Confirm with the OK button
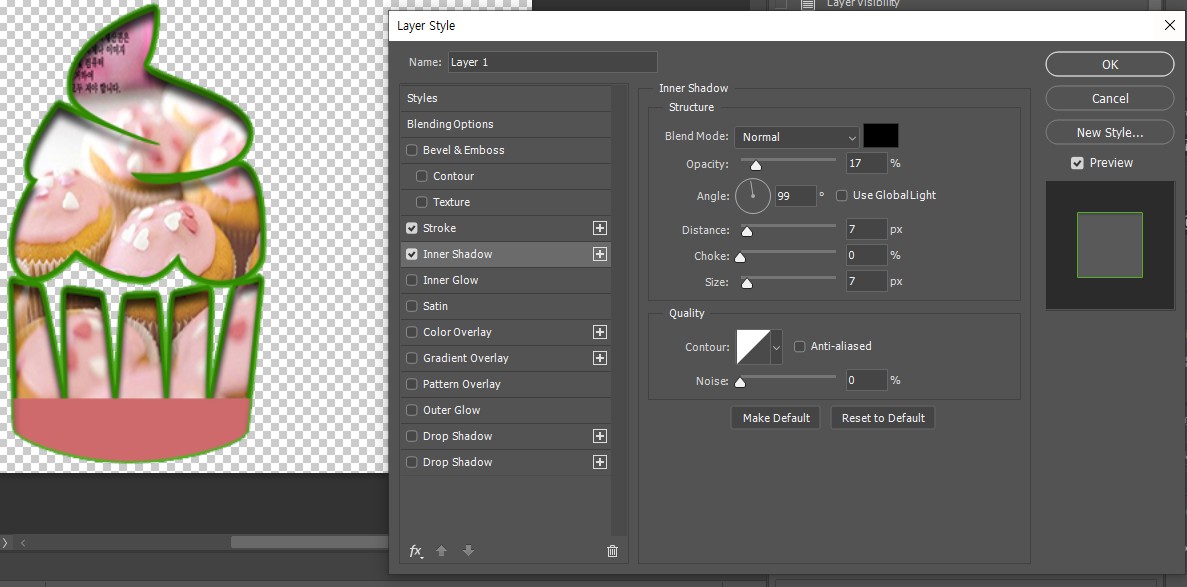The width and height of the screenshot is (1187, 587). point(1110,64)
